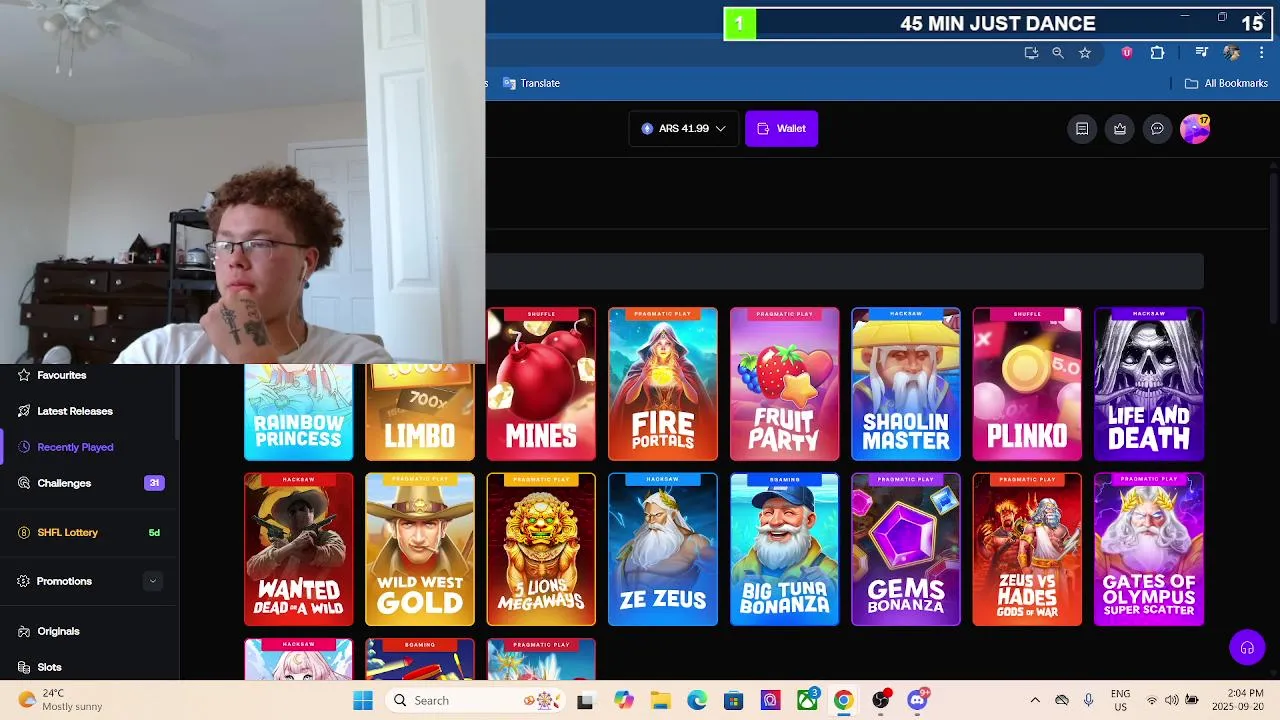Click the zoom magnifier icon in address bar
Screen dimensions: 1280x720
coord(1058,53)
